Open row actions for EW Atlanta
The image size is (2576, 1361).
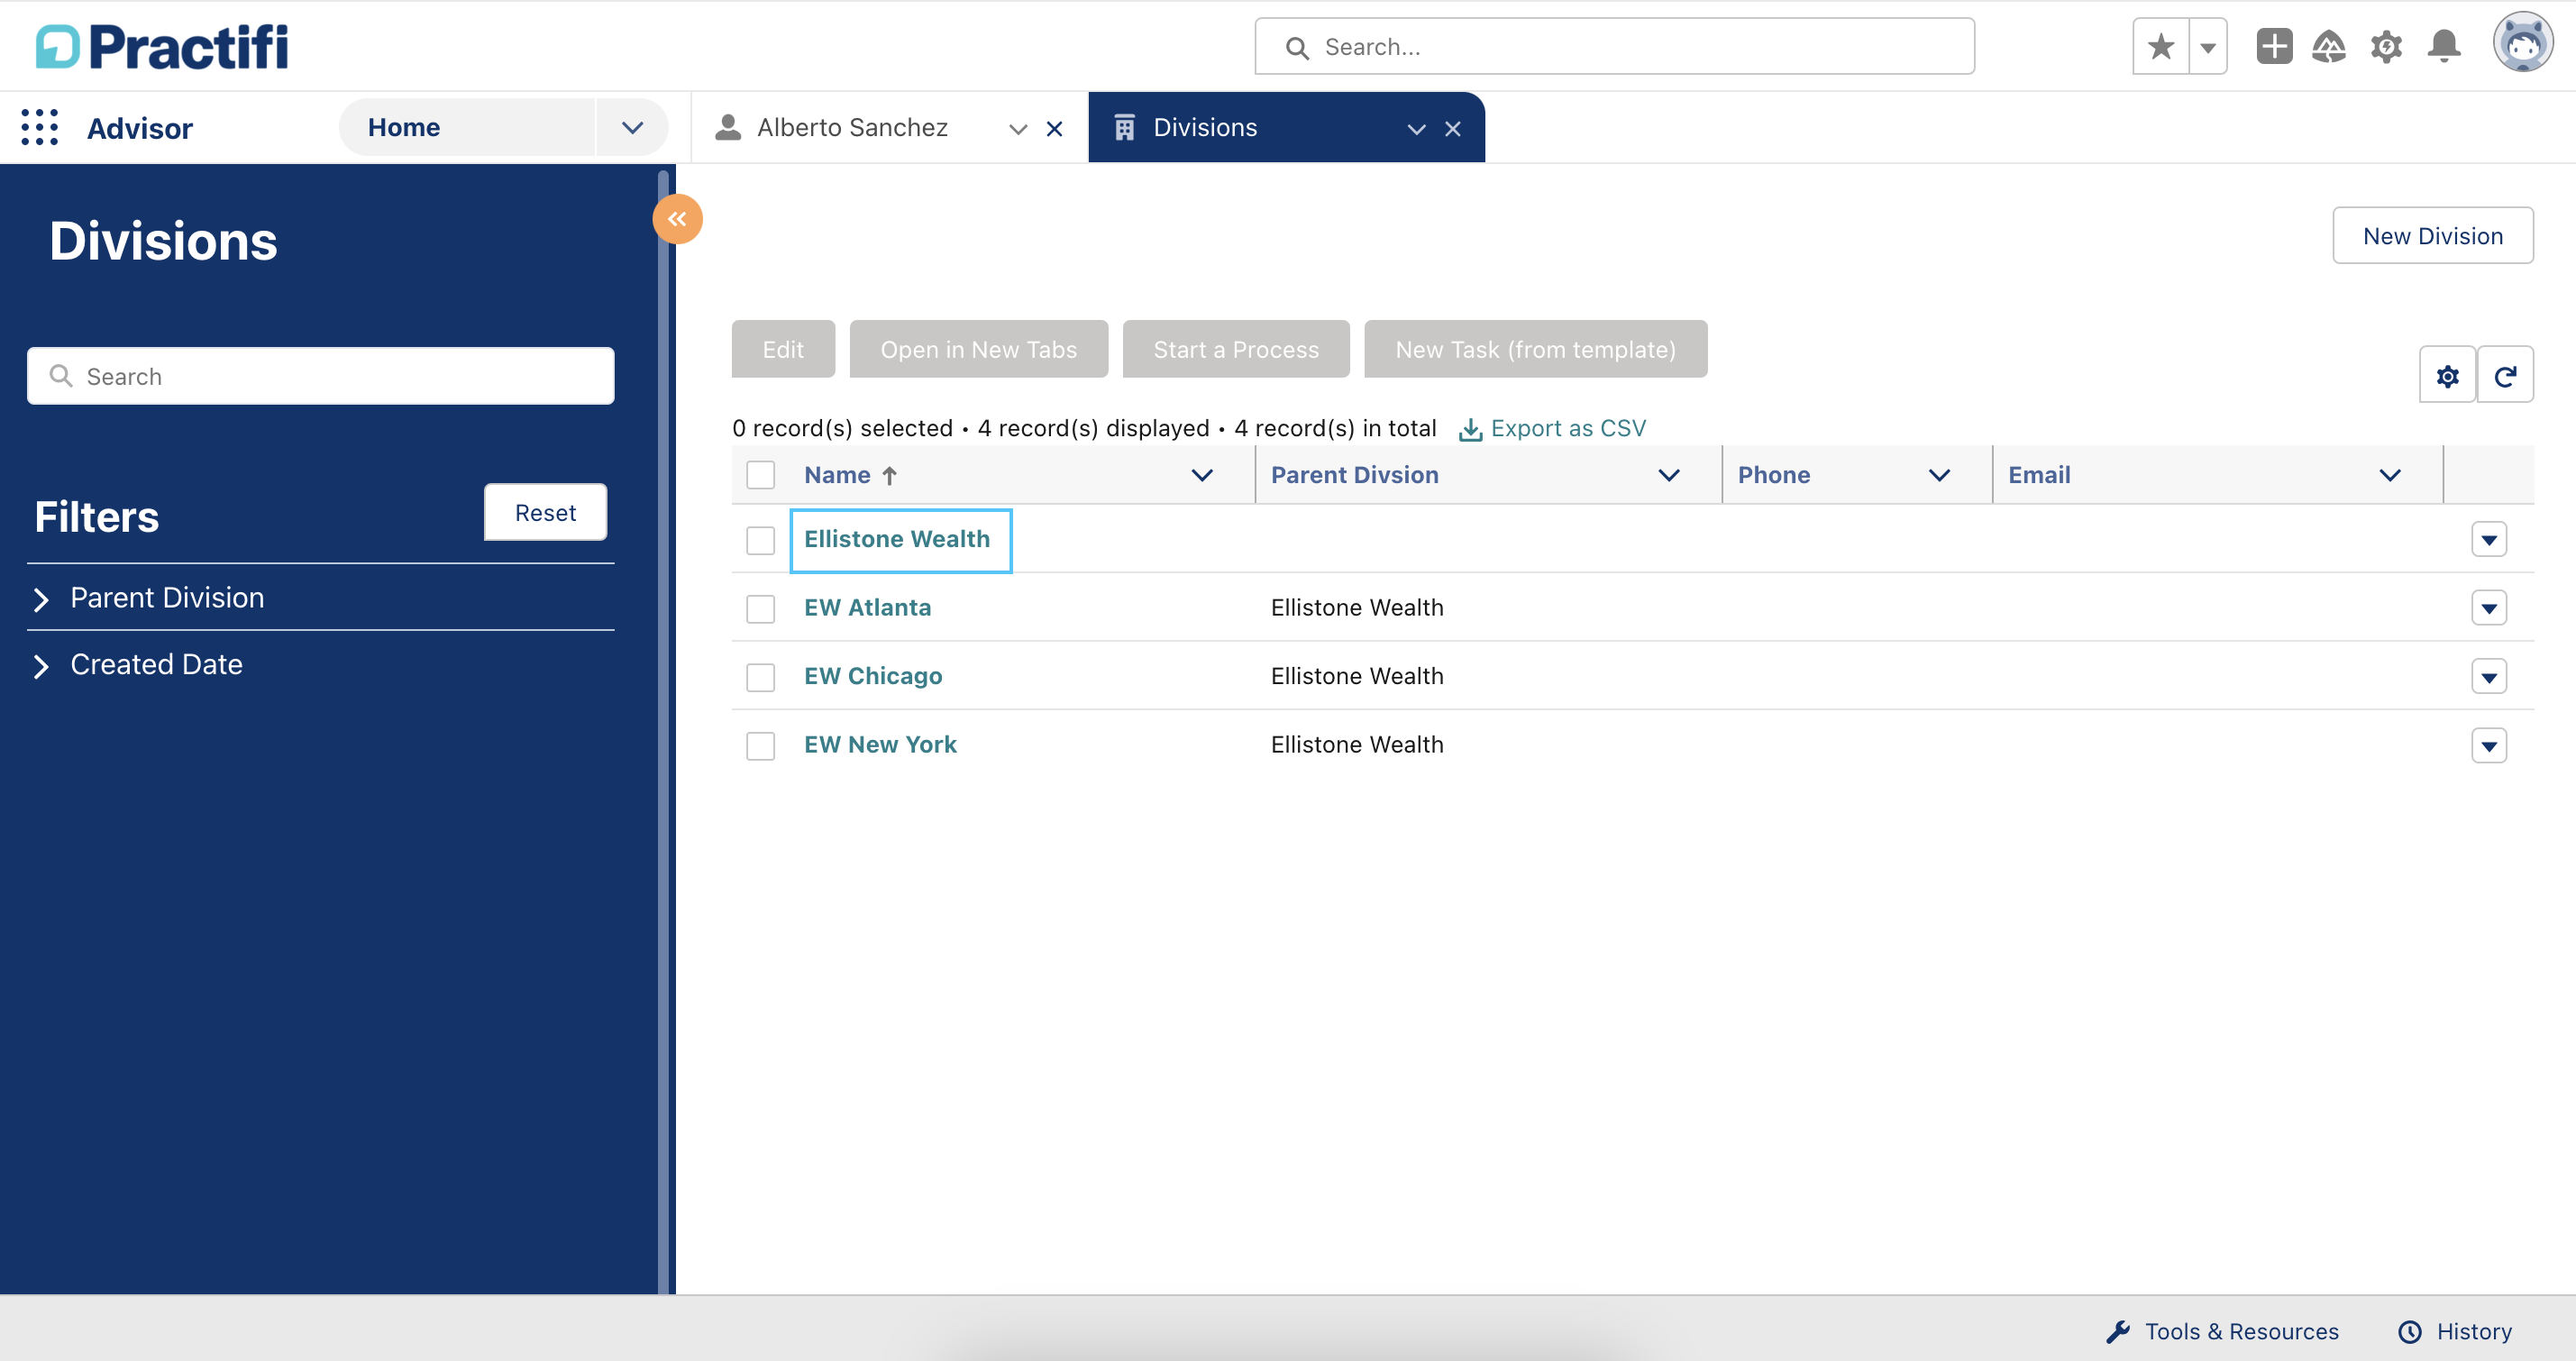point(2488,608)
